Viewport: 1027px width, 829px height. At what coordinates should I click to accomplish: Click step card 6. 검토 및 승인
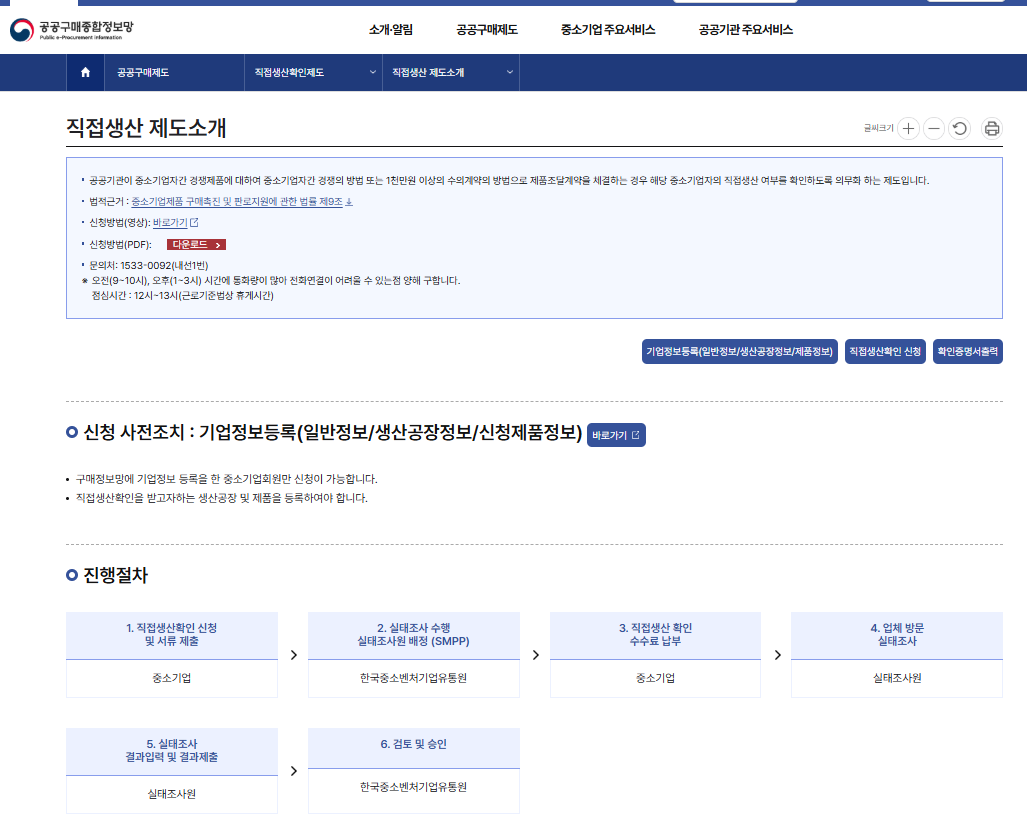pyautogui.click(x=413, y=771)
